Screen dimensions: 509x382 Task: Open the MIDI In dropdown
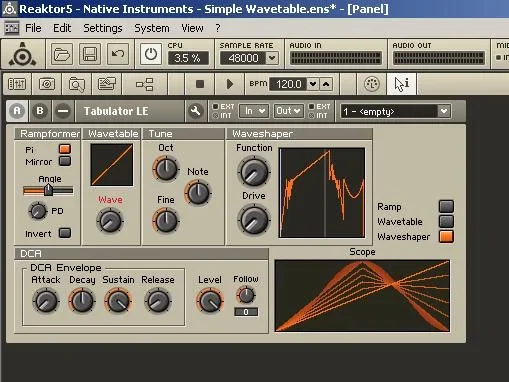254,111
